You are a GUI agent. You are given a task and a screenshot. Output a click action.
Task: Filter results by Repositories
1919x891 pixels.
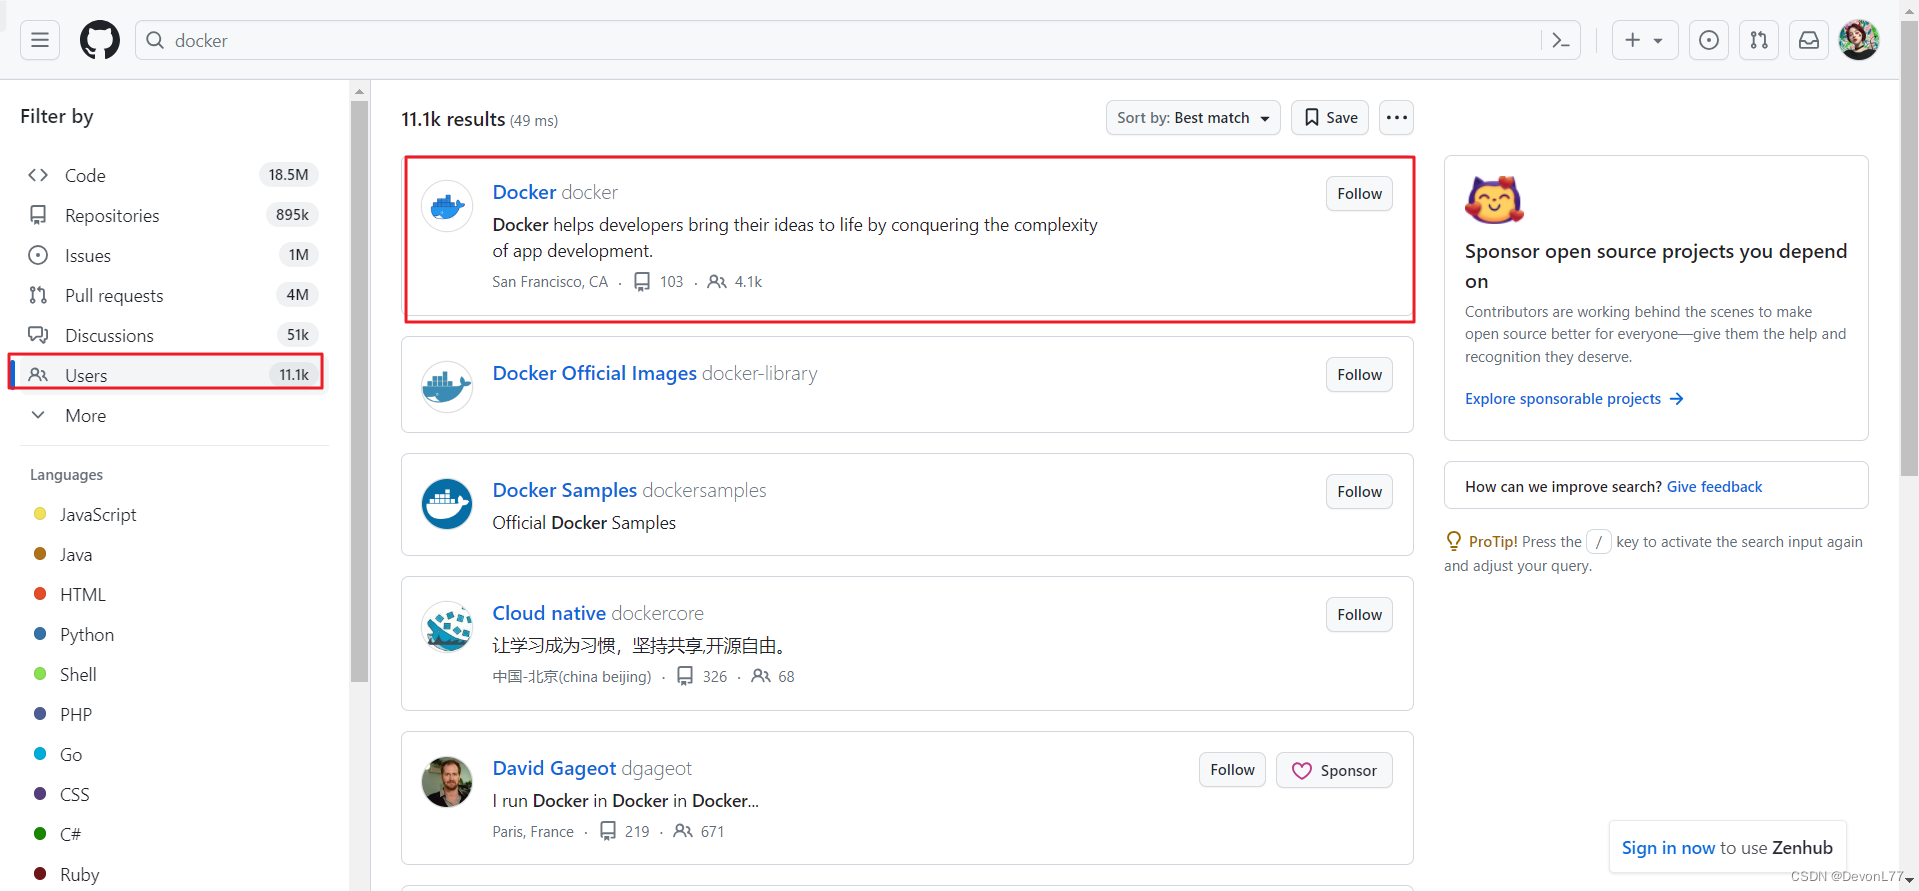172,215
